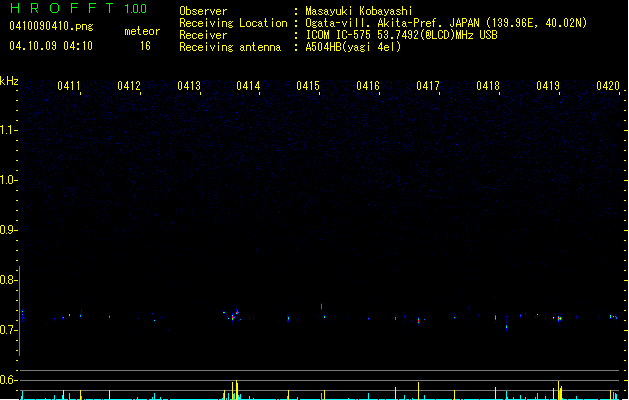
Task: Click the kHz axis unit label
Action: pos(9,81)
